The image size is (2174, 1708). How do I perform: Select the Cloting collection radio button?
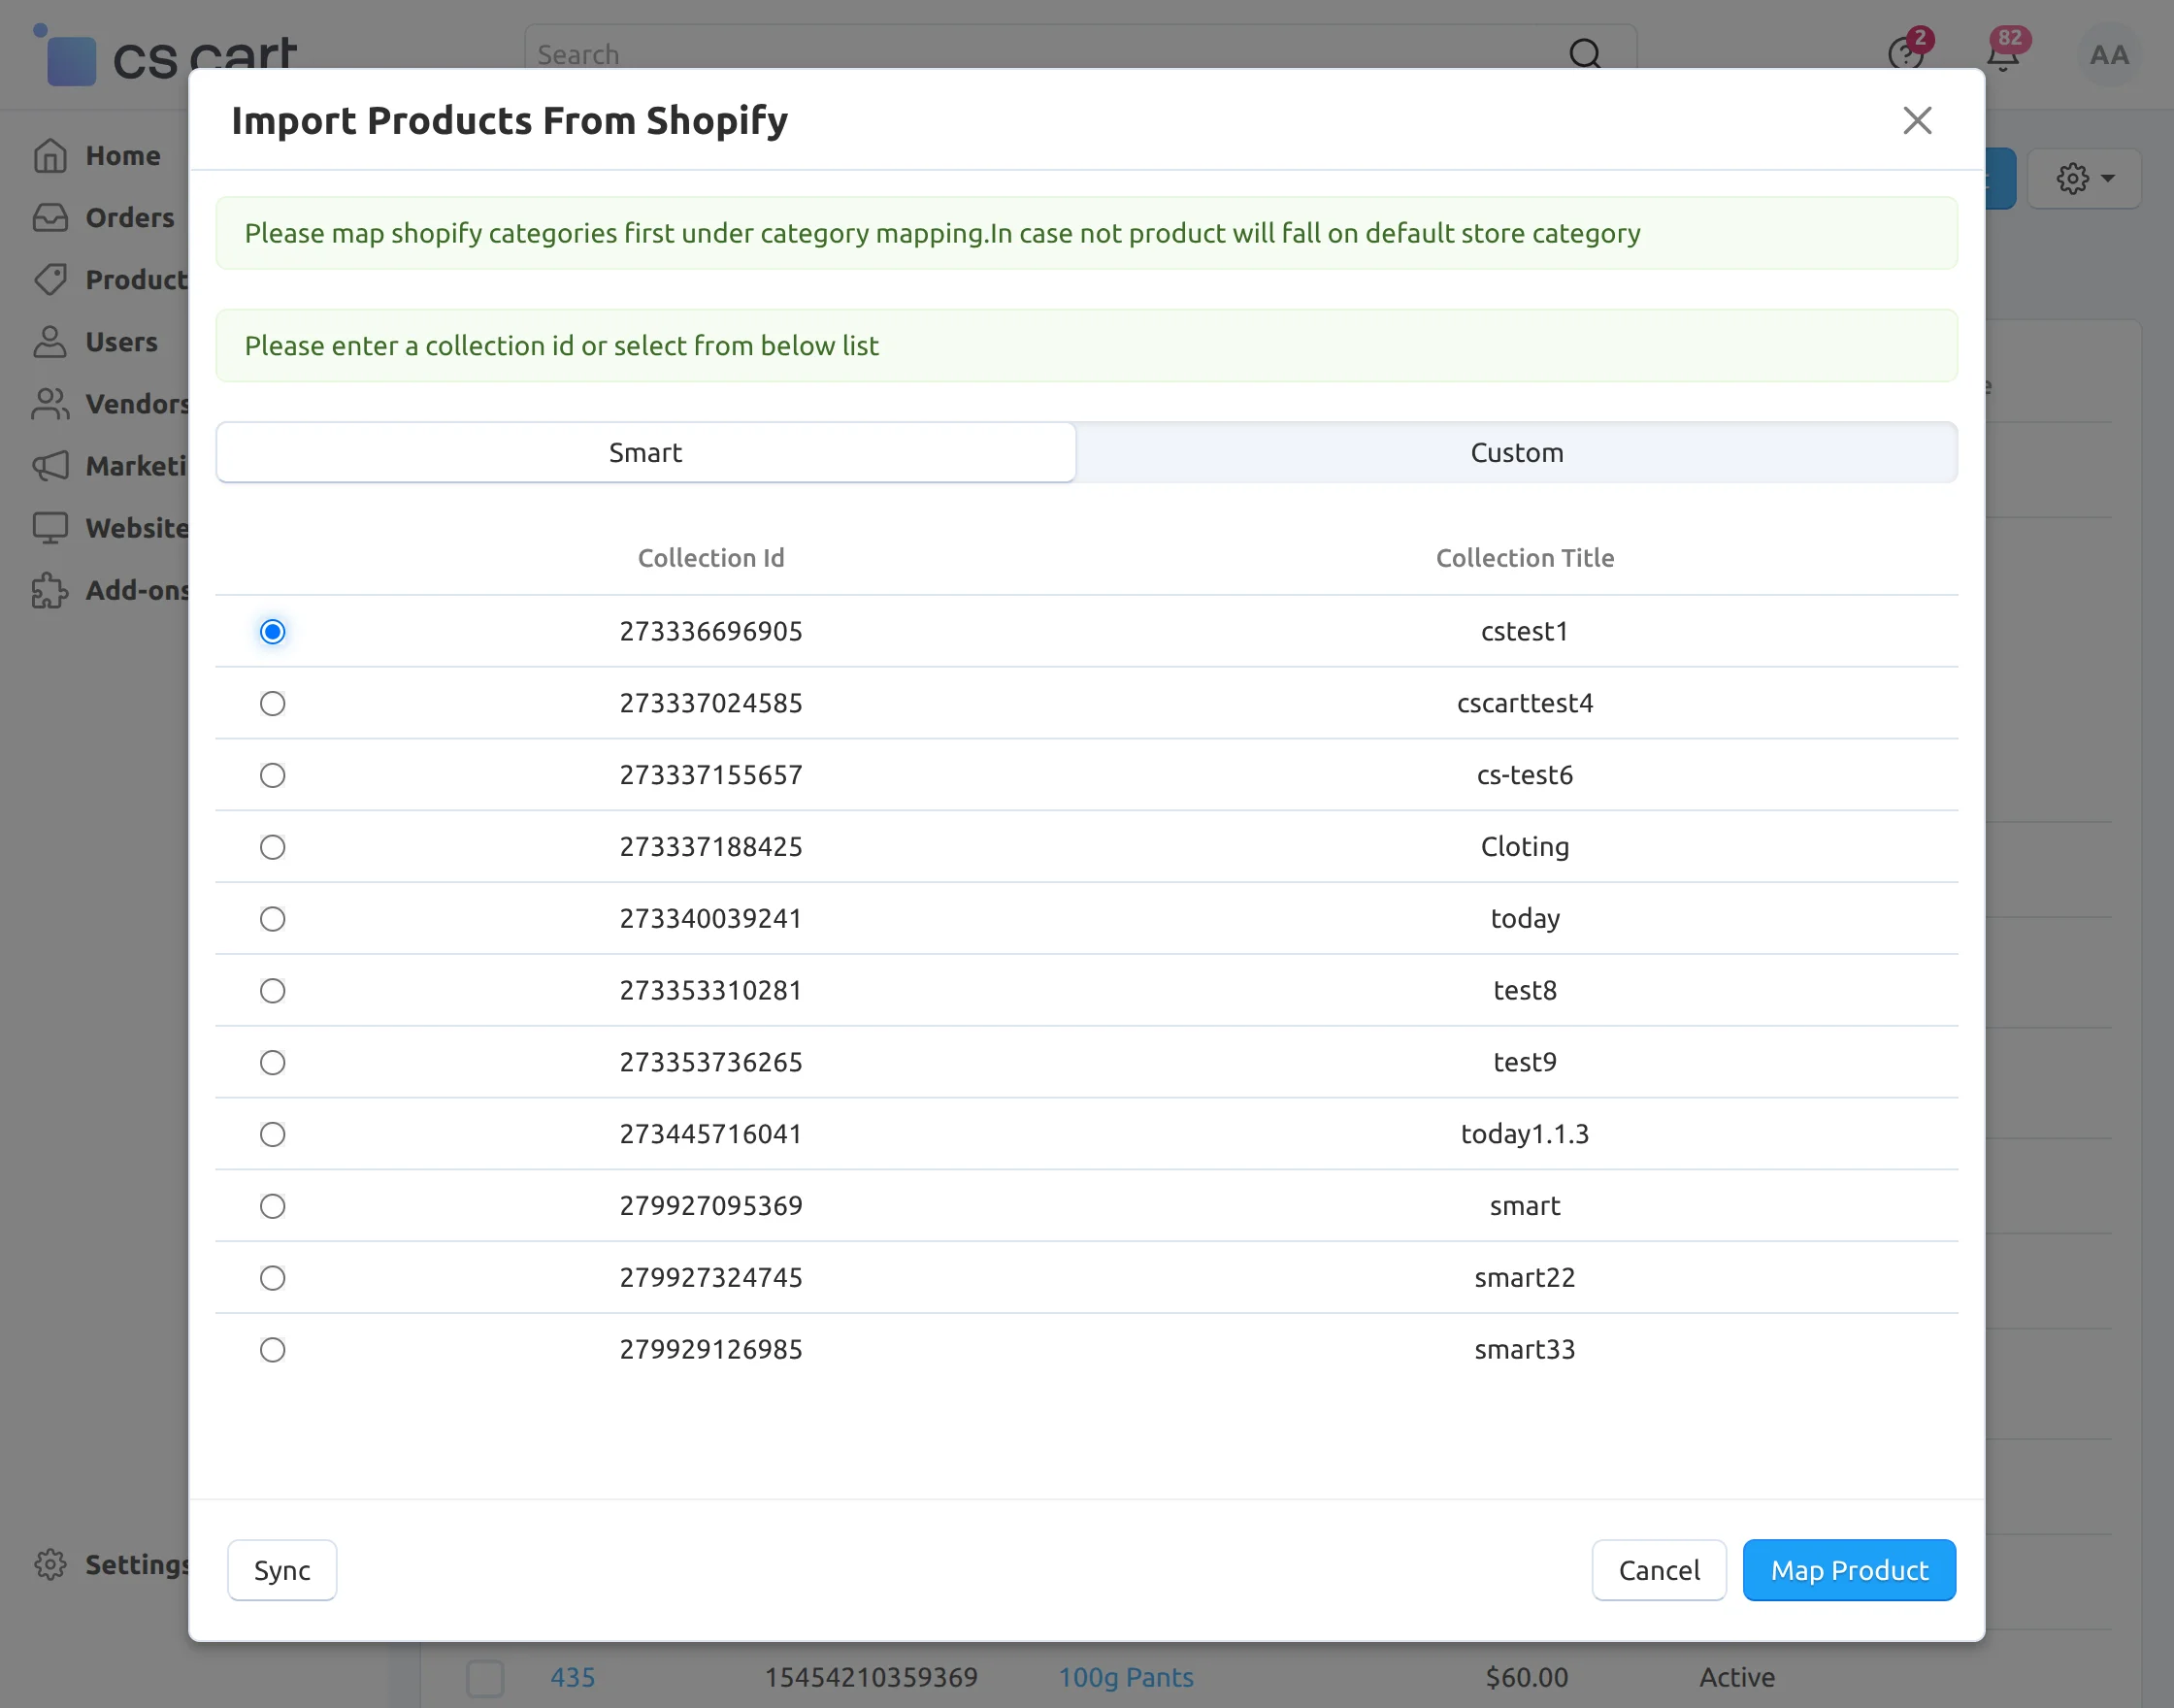tap(272, 847)
